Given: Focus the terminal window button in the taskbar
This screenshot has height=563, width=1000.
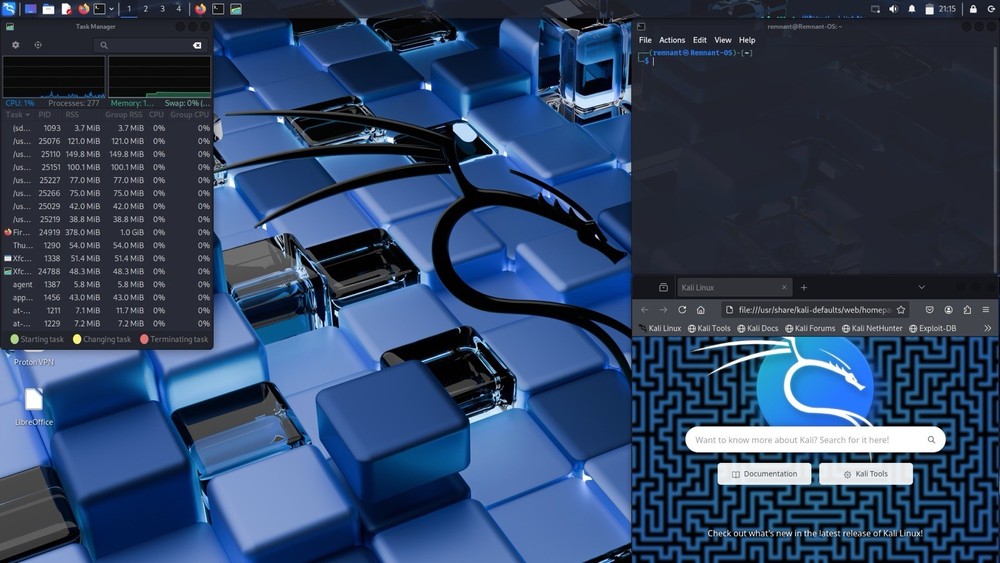Looking at the screenshot, I should 218,9.
